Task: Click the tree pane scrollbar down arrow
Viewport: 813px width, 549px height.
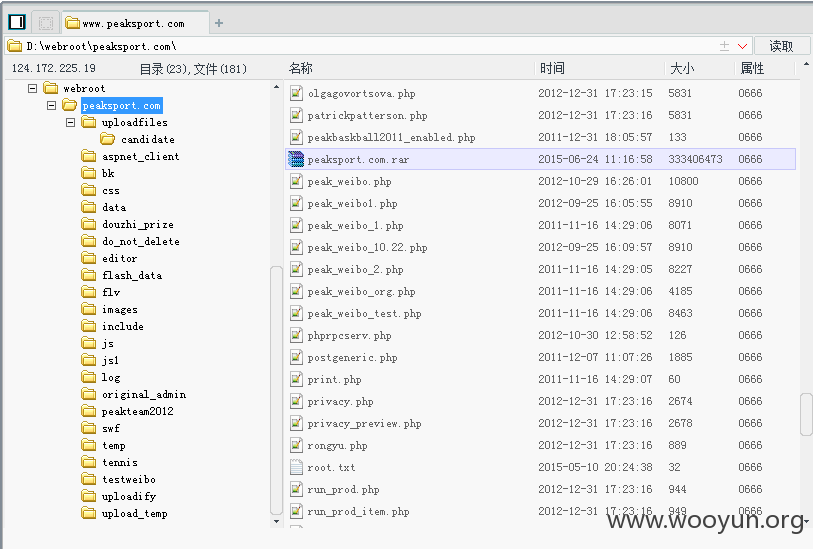Action: pyautogui.click(x=276, y=522)
